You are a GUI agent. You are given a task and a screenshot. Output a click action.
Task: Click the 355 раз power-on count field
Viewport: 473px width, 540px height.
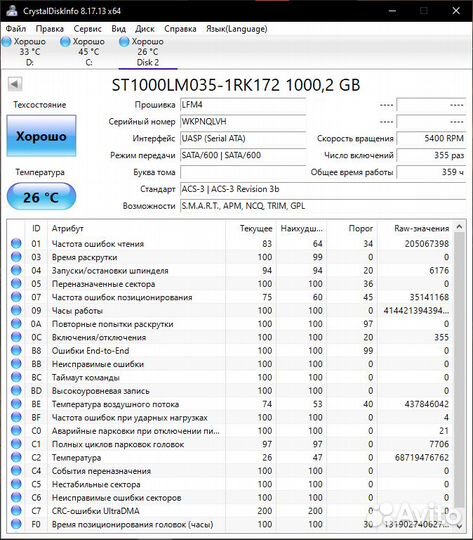click(431, 155)
